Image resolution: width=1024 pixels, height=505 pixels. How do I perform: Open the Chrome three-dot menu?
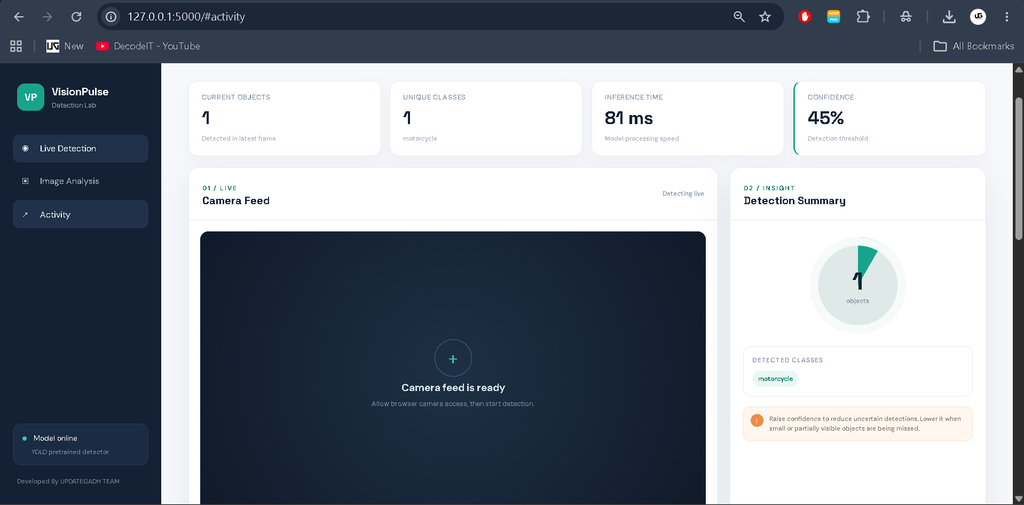(x=1006, y=17)
